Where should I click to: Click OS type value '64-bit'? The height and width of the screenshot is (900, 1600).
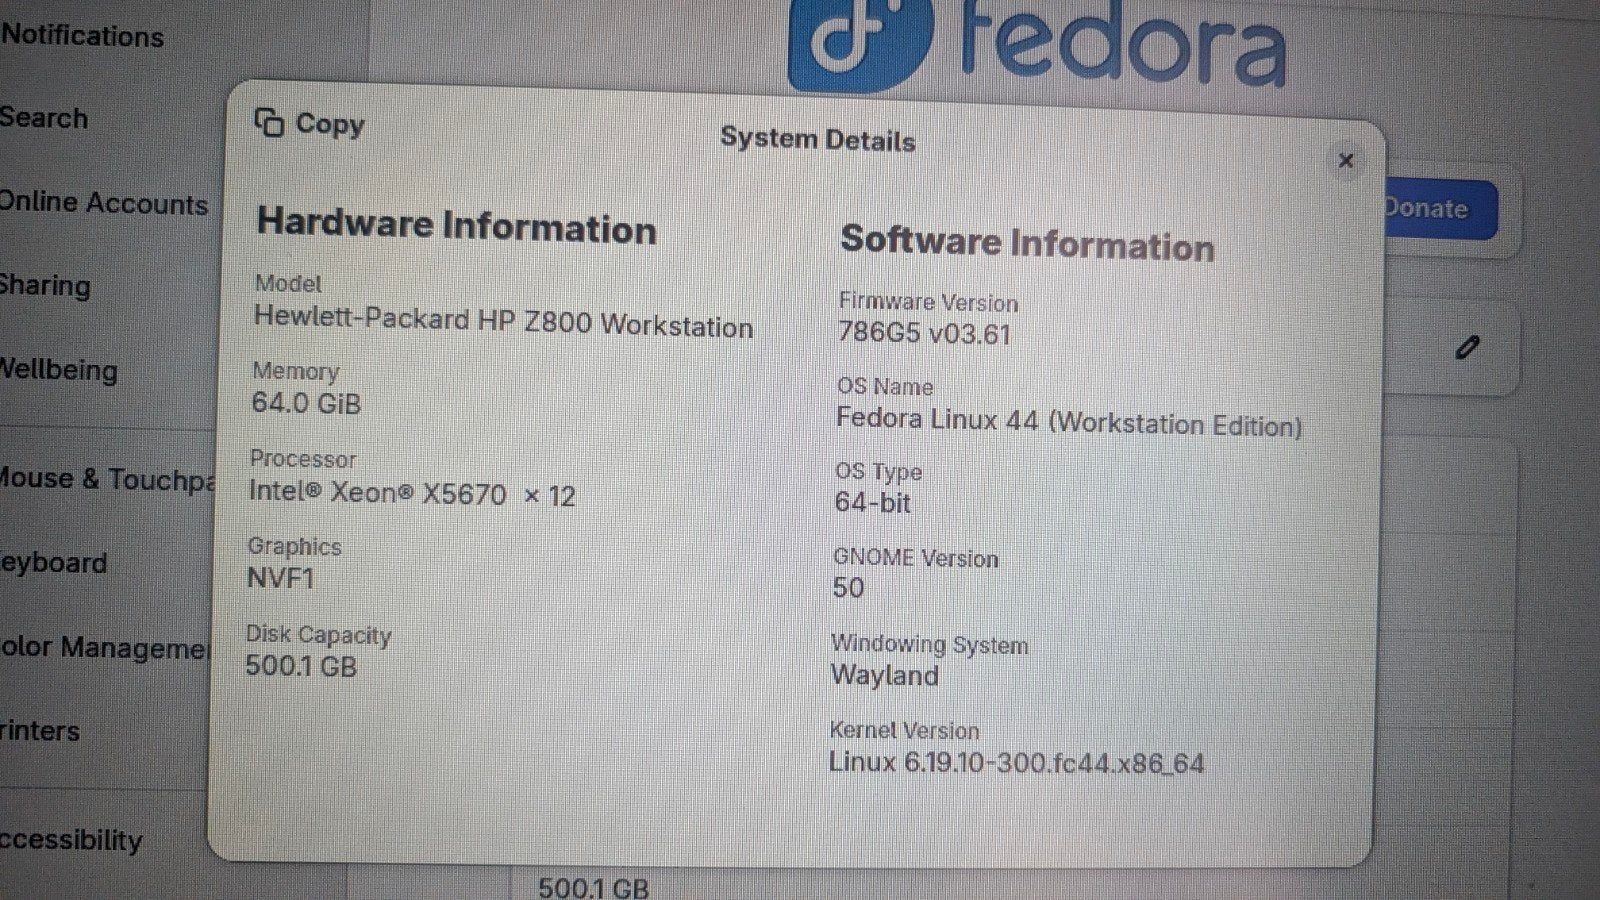tap(873, 502)
